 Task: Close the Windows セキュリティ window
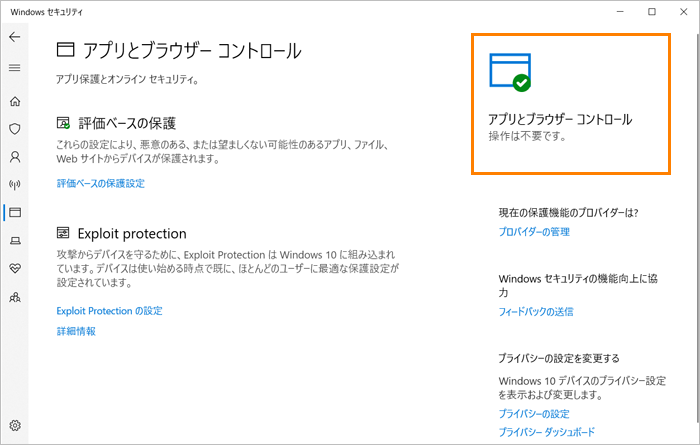pos(683,12)
